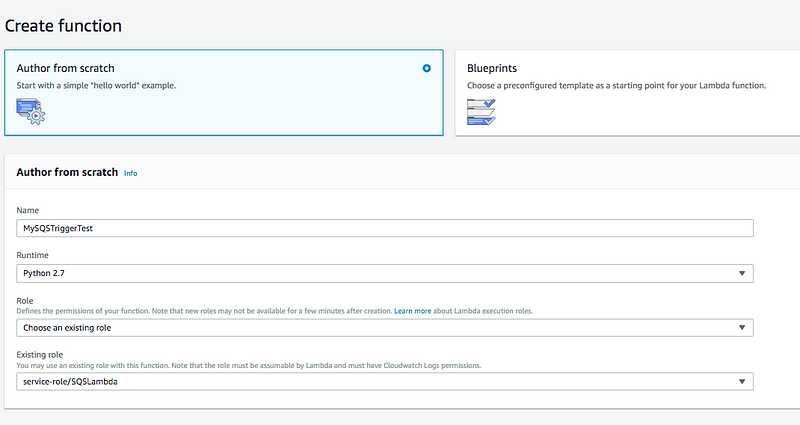Click the 'Defines the permissions of your function' note
800x425 pixels.
[x=274, y=311]
